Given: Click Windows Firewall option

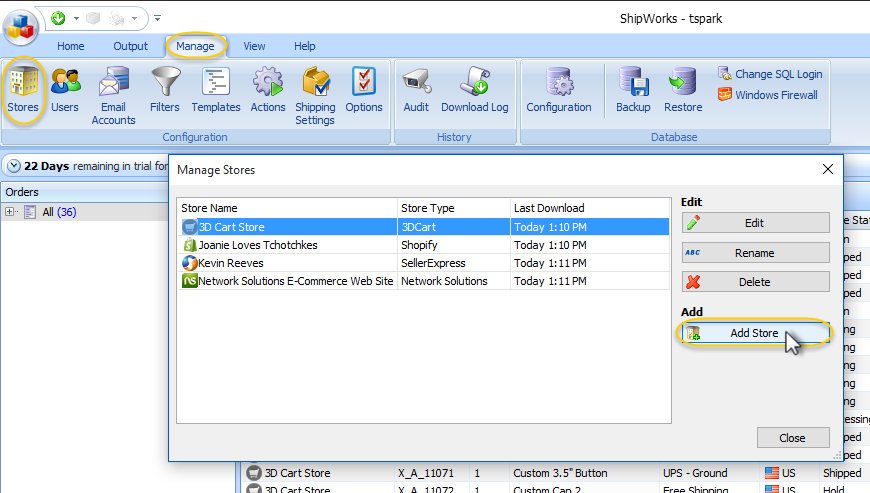Looking at the screenshot, I should coord(768,95).
